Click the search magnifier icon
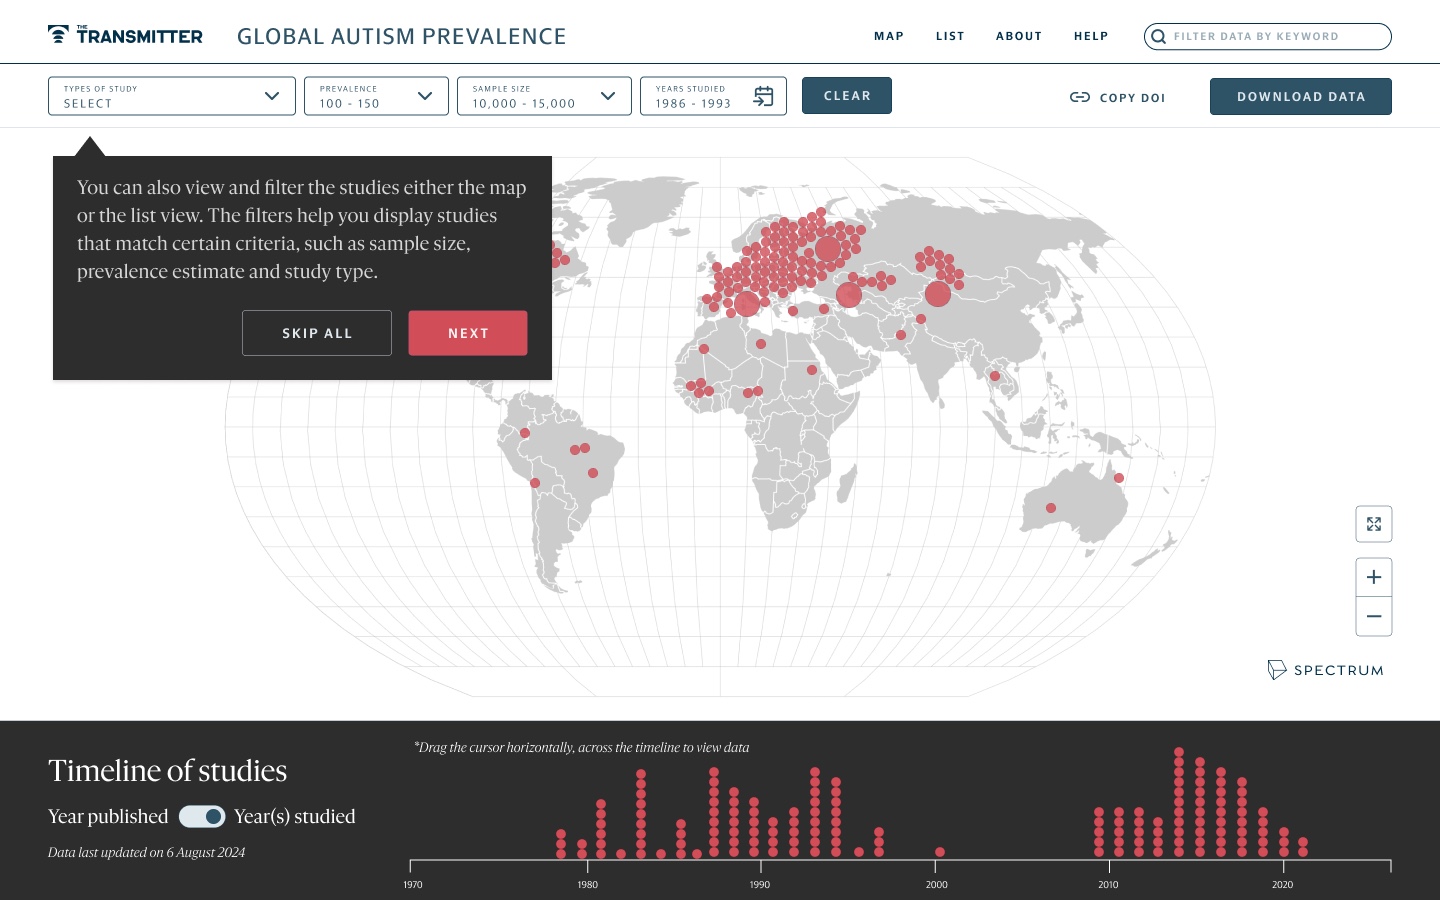Image resolution: width=1440 pixels, height=900 pixels. [1158, 37]
